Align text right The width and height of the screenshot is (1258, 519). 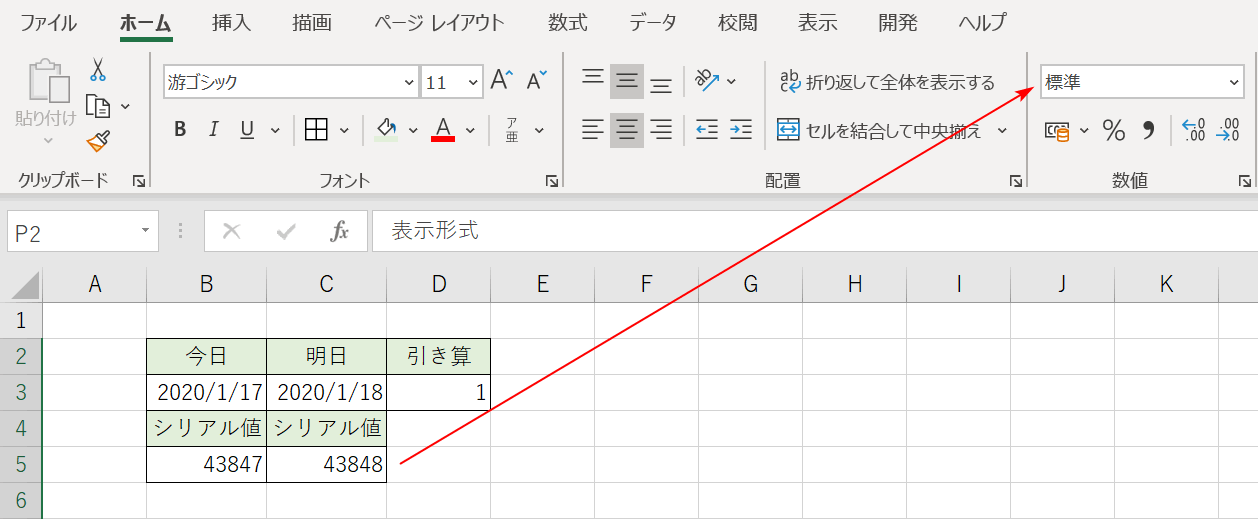(661, 129)
